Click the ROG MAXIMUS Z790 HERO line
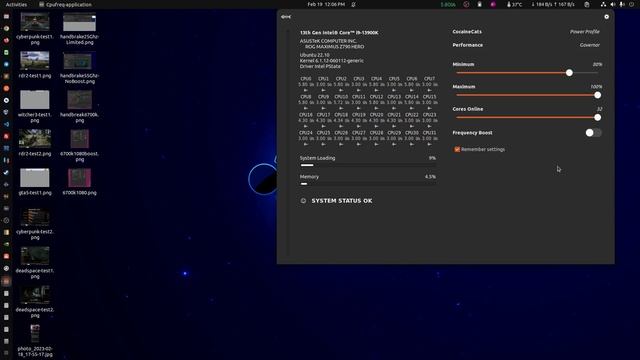Screen dimensions: 640x360 [x=334, y=47]
